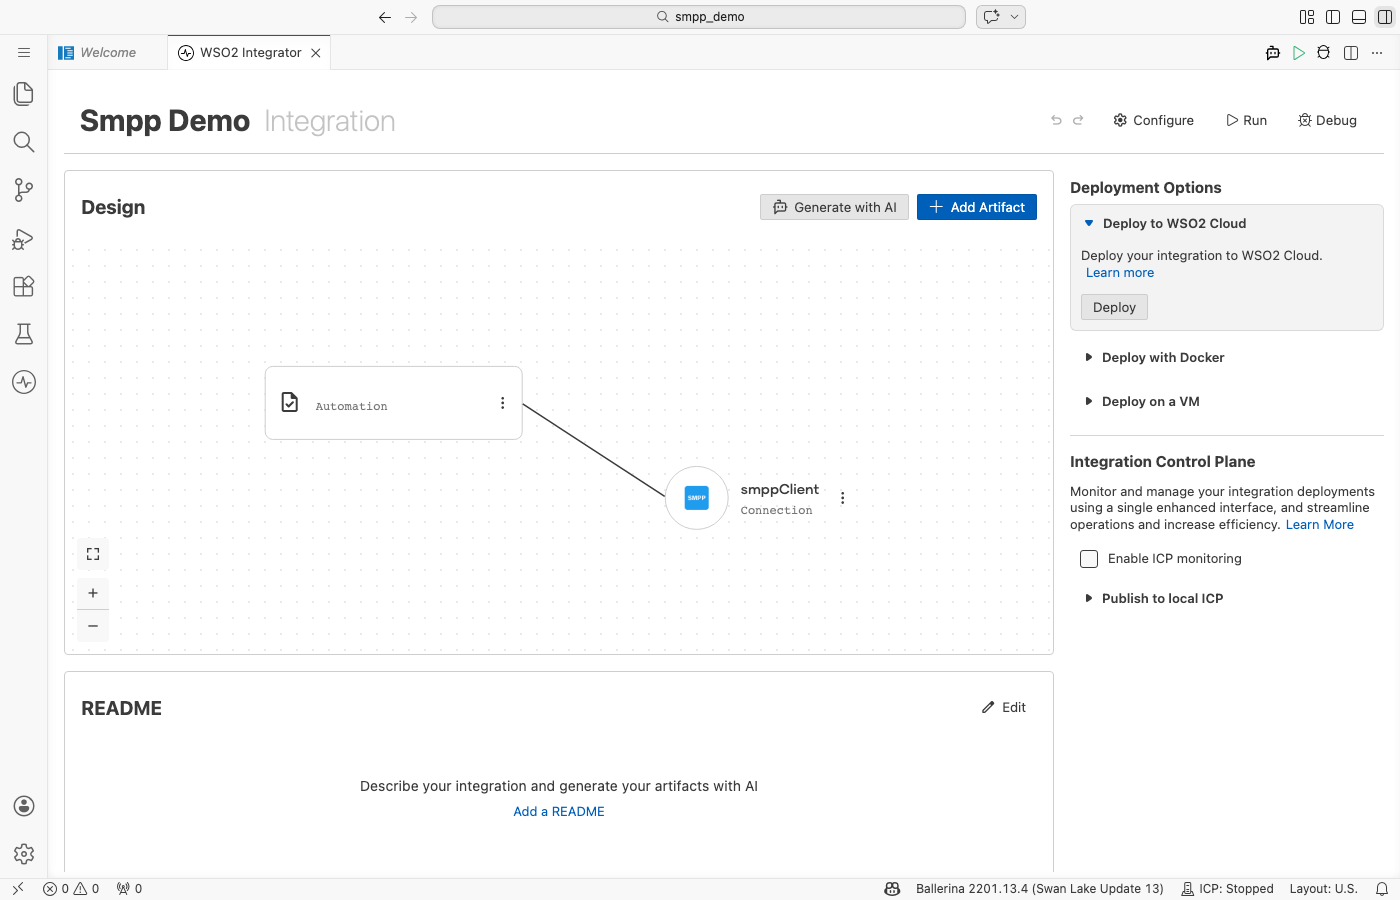Open the Search view in activity bar
The image size is (1400, 900).
(24, 142)
